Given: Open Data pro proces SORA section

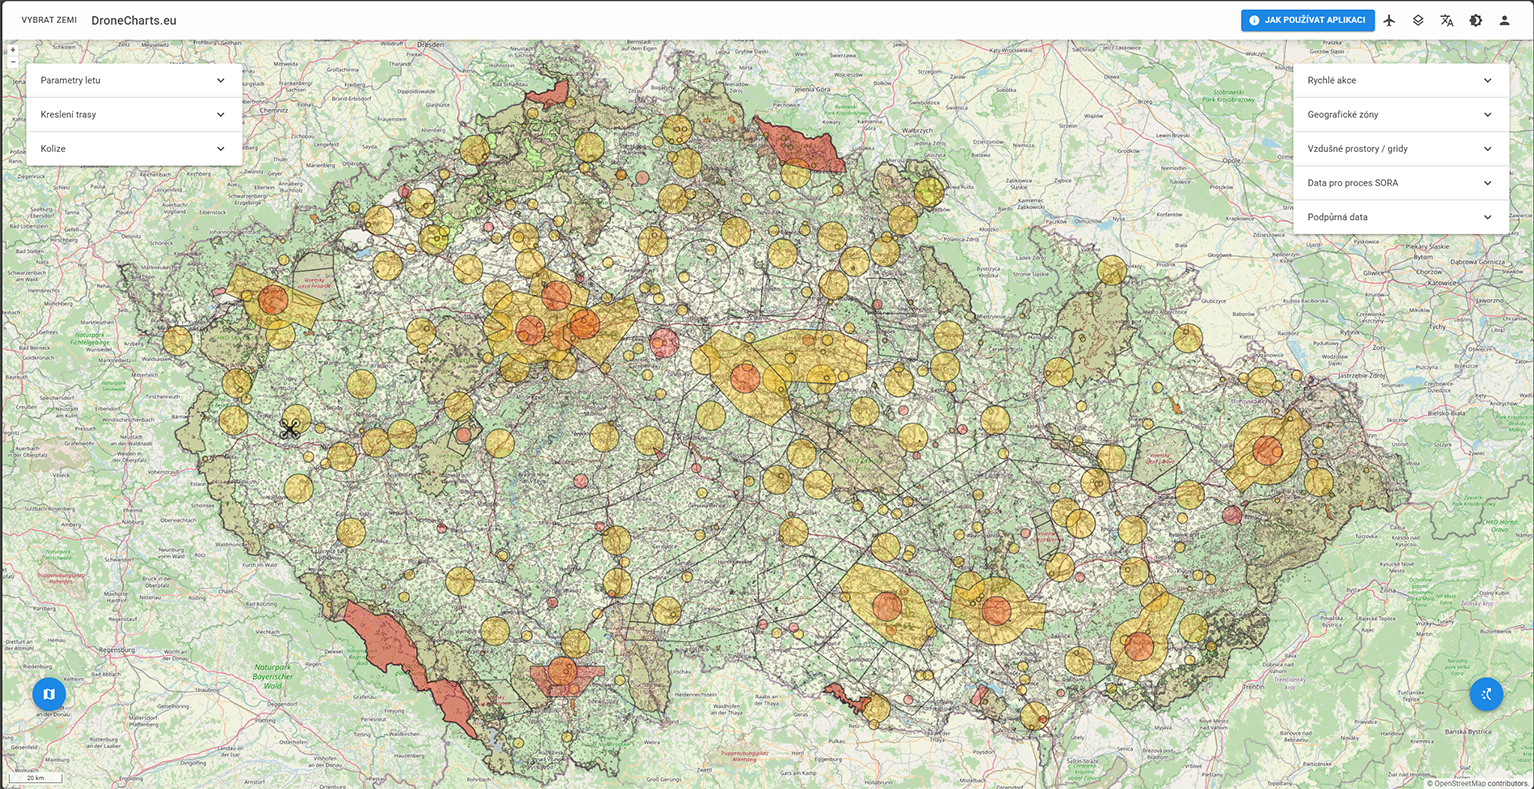Looking at the screenshot, I should pos(1400,183).
